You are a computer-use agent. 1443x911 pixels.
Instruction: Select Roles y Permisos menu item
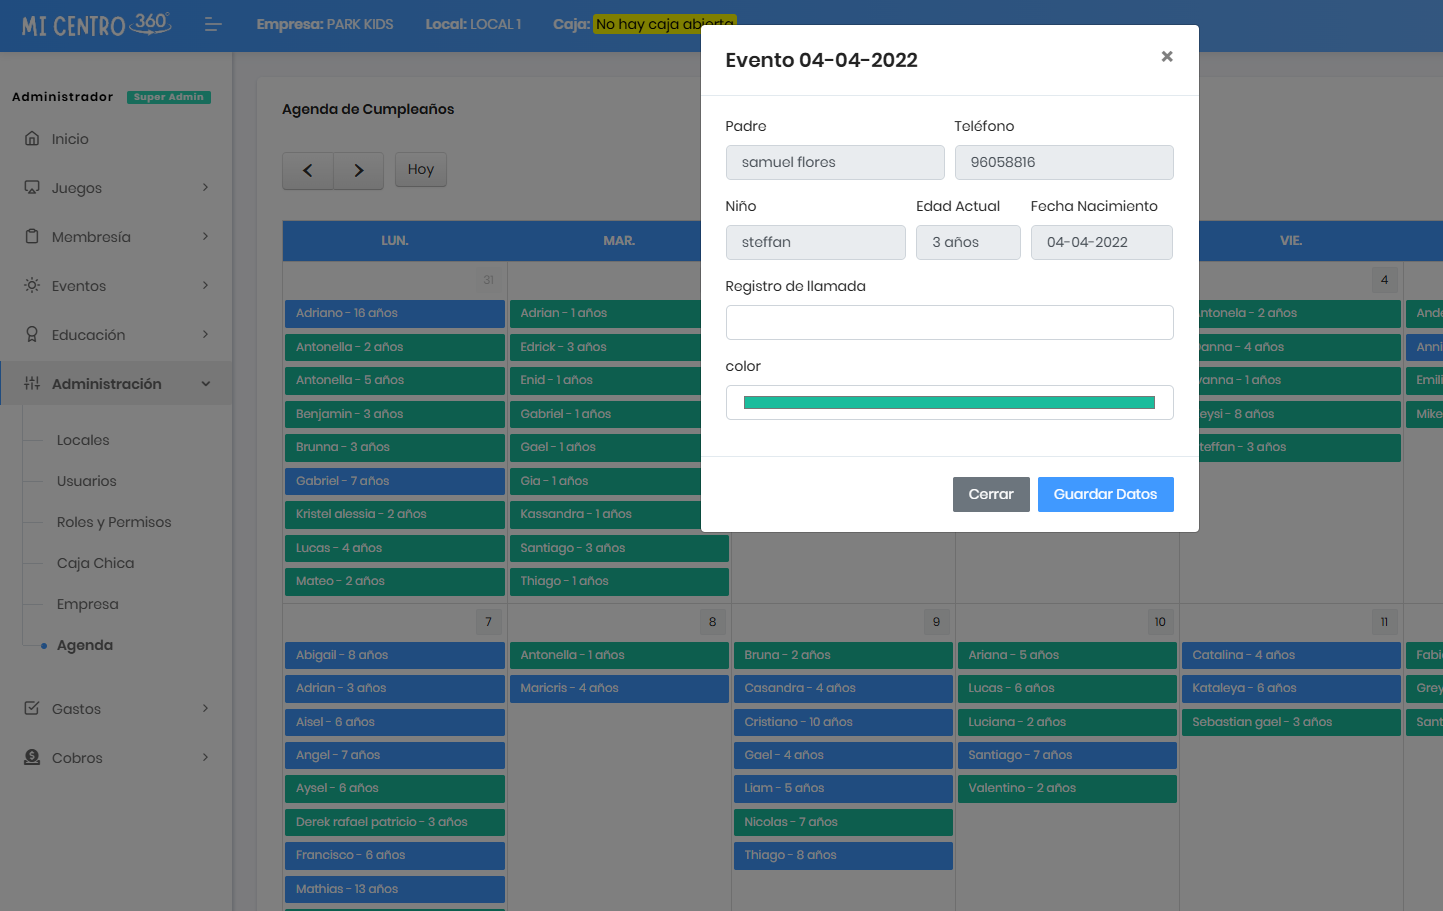pyautogui.click(x=114, y=522)
